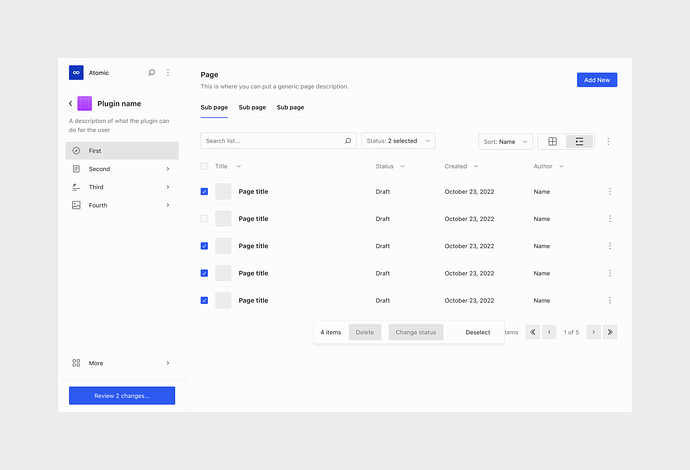Open row actions menu for first Page title
Screen dimensions: 690x470
tap(610, 191)
